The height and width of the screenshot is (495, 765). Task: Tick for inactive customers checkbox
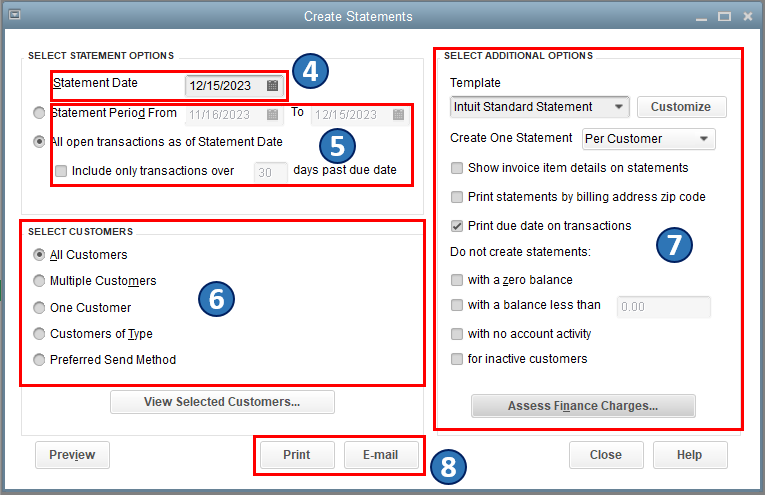(x=457, y=359)
